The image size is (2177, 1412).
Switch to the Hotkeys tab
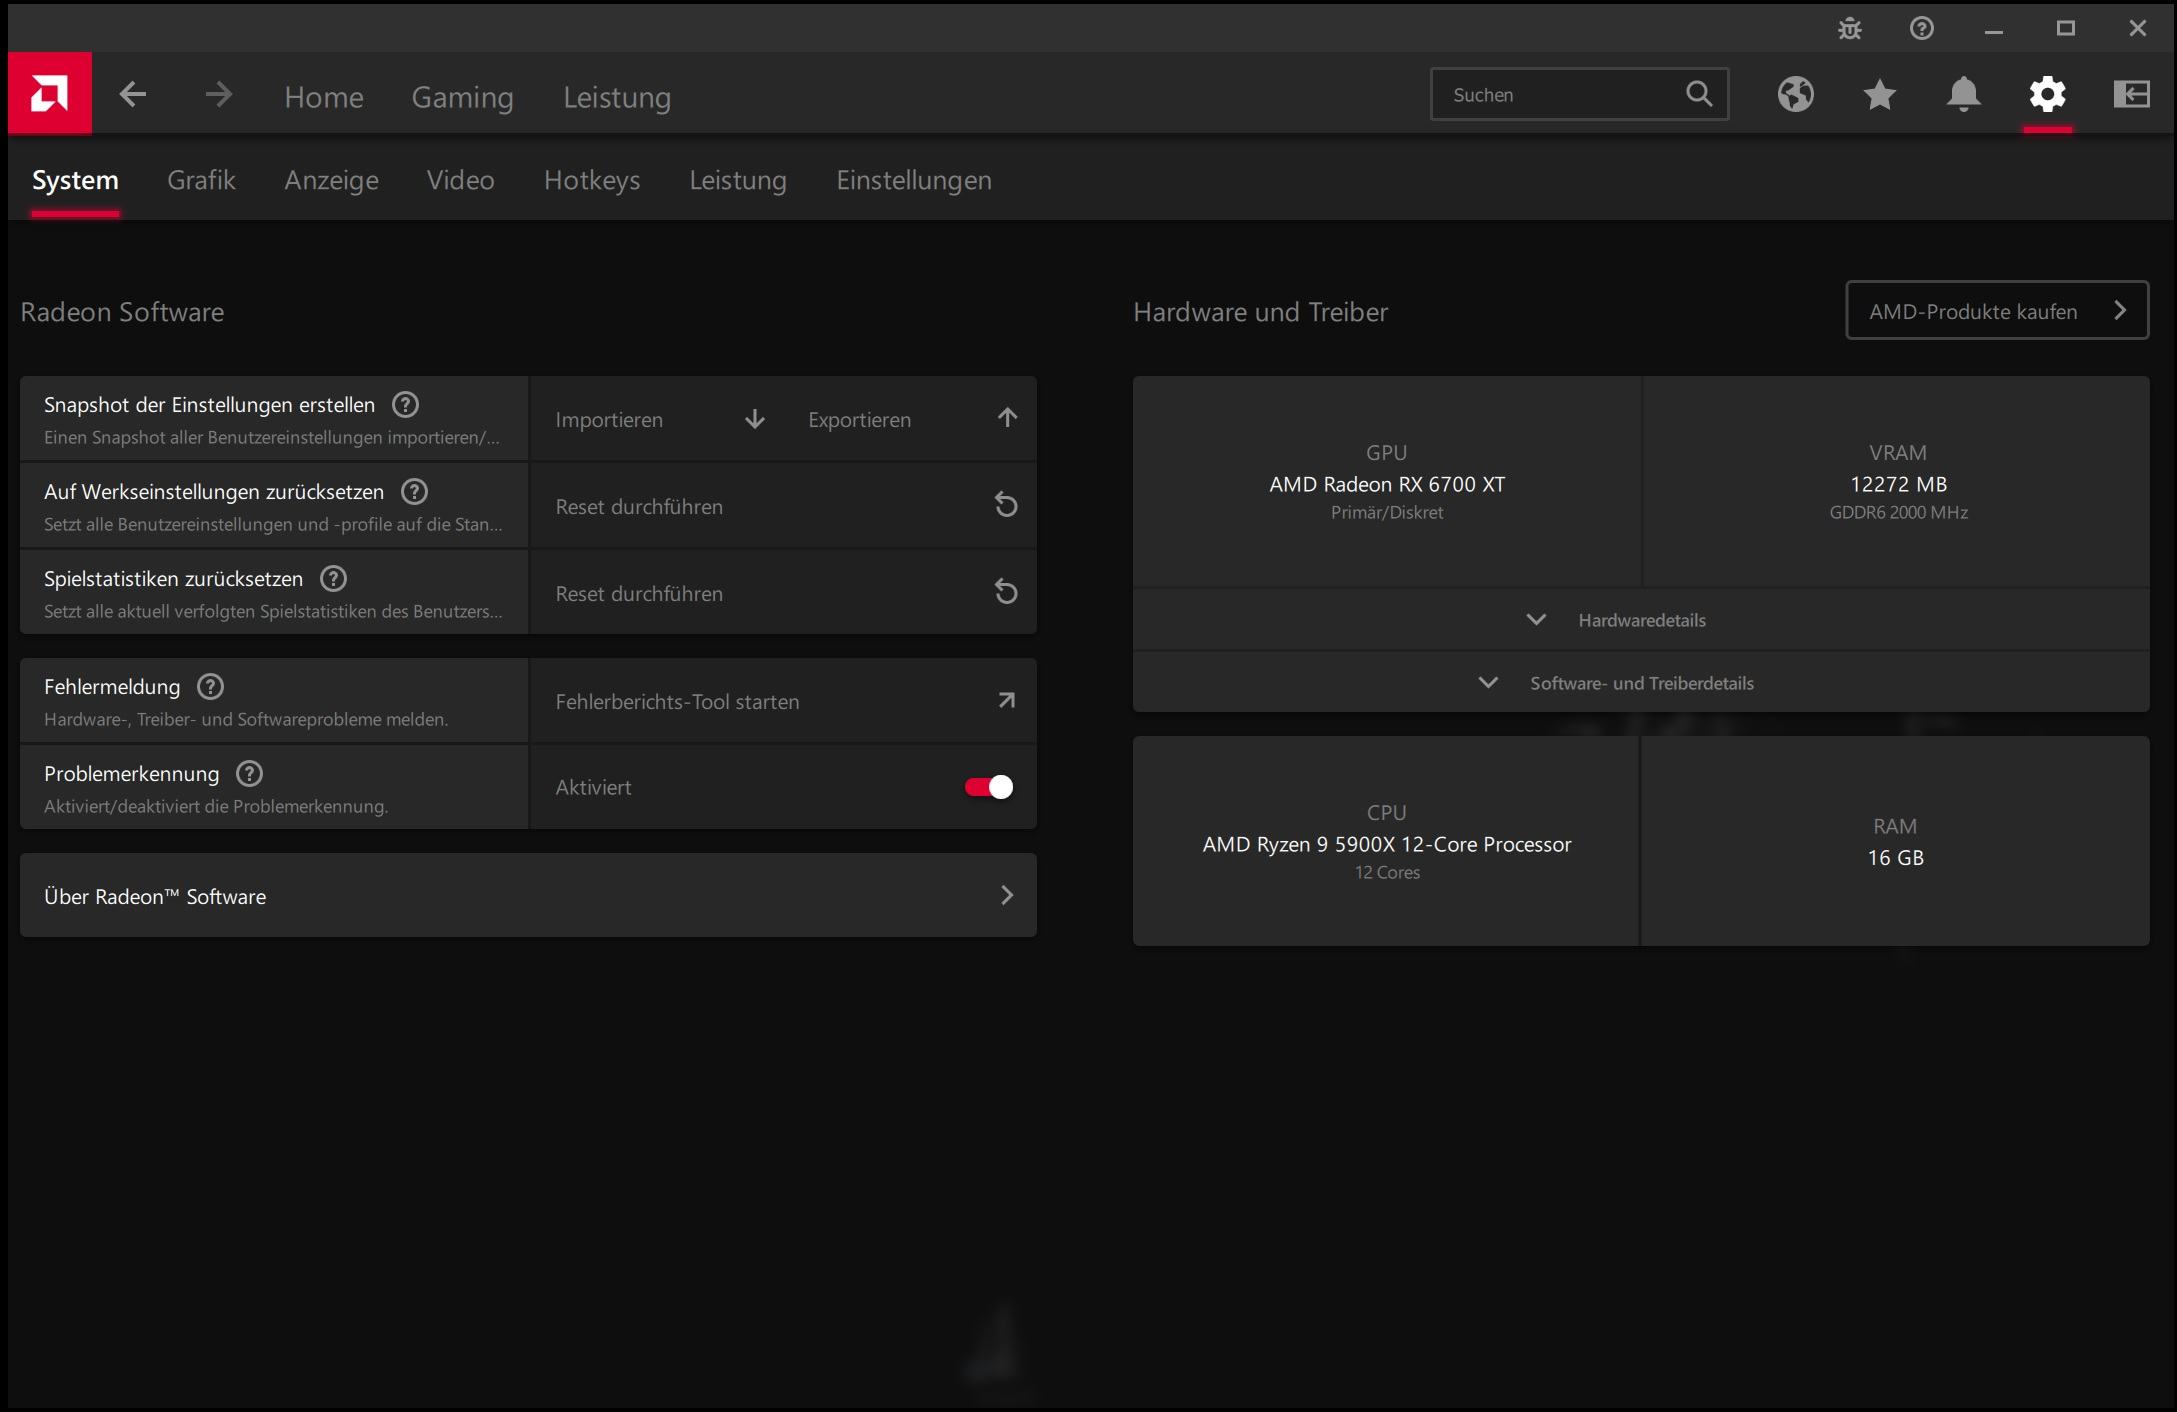[592, 180]
